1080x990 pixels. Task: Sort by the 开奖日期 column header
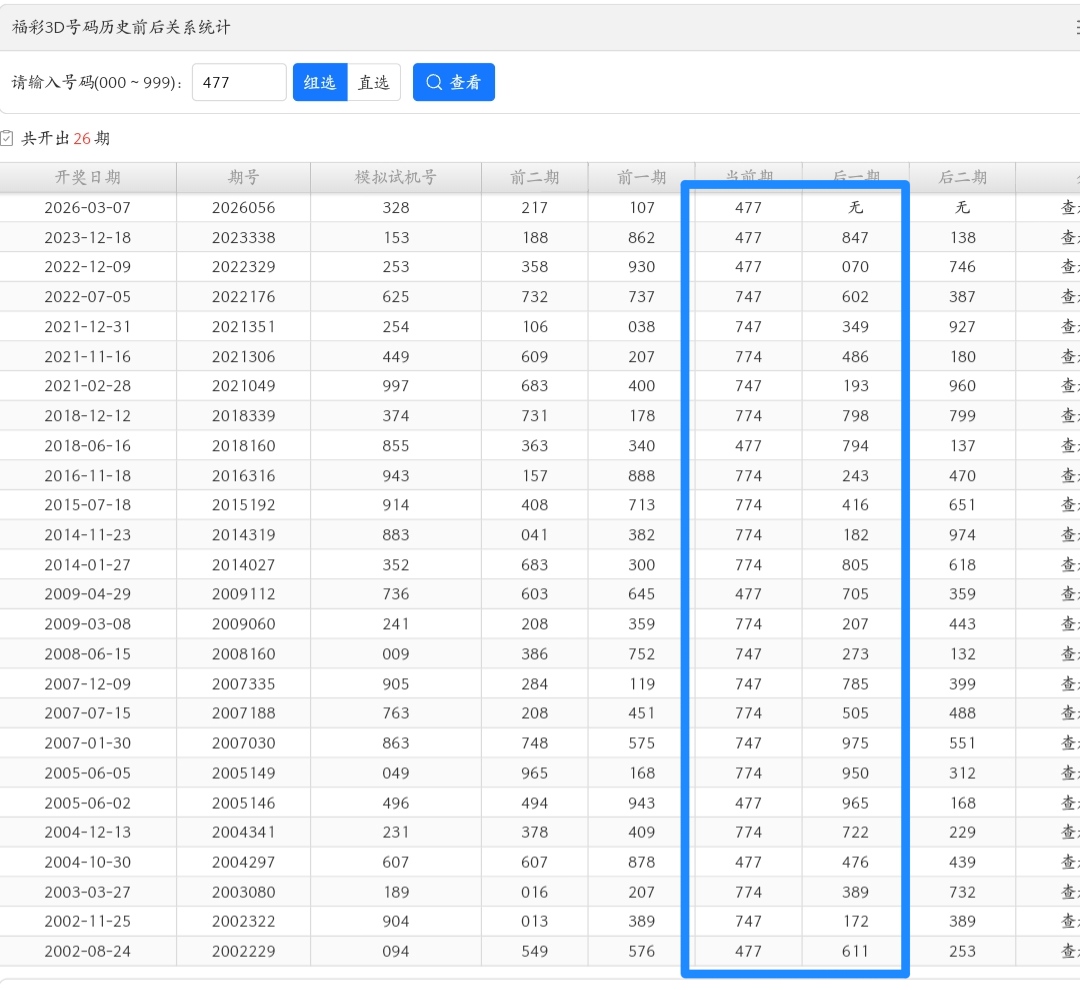88,177
